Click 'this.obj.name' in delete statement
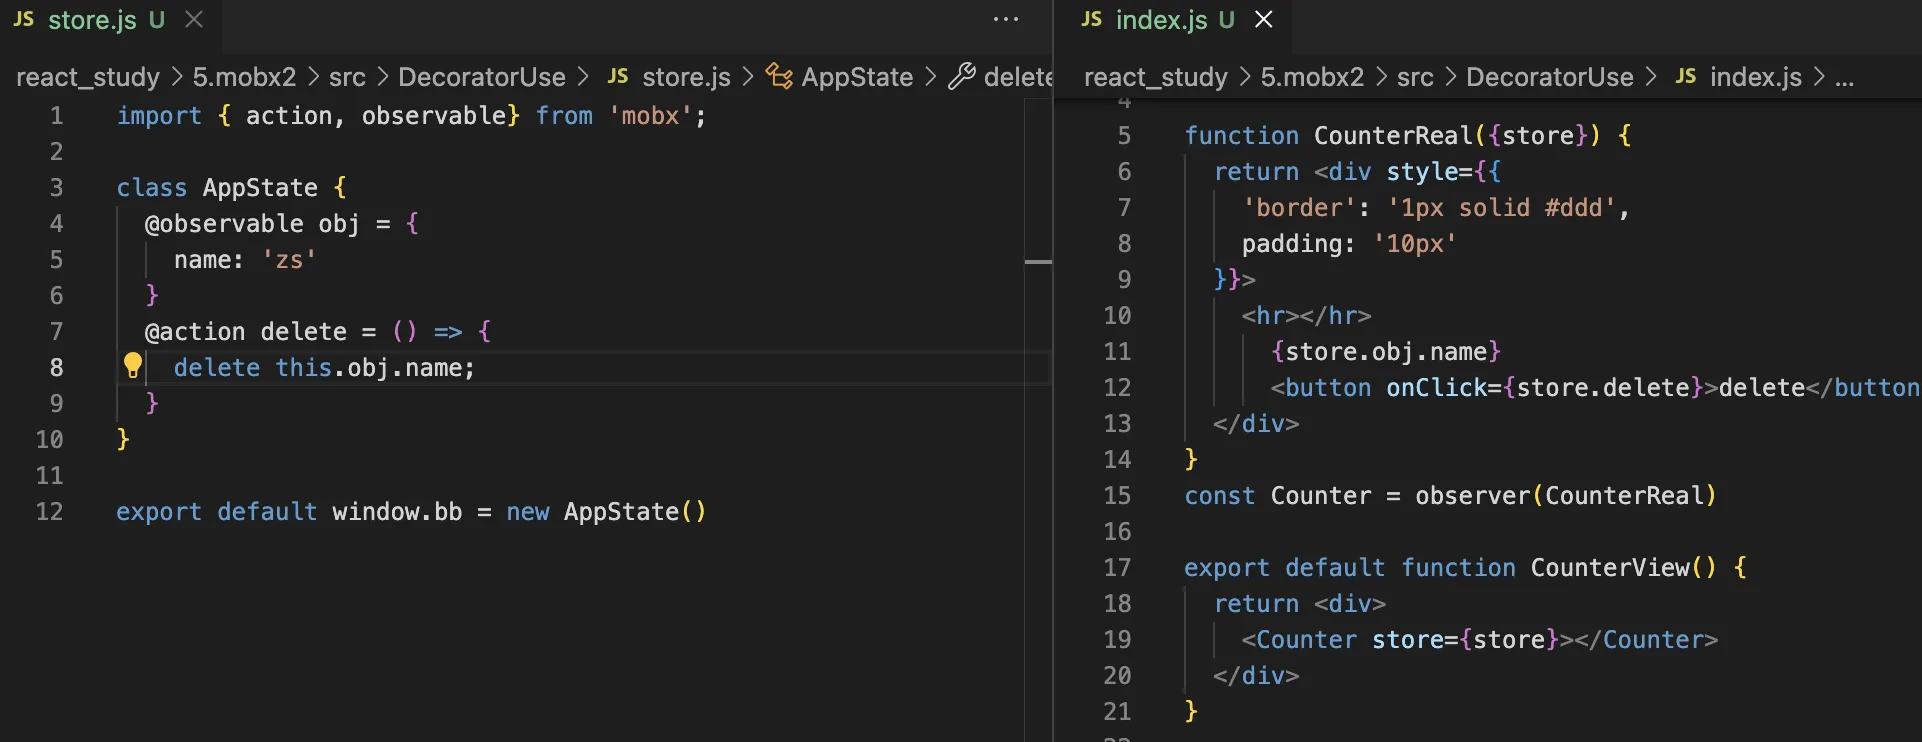 (x=369, y=368)
